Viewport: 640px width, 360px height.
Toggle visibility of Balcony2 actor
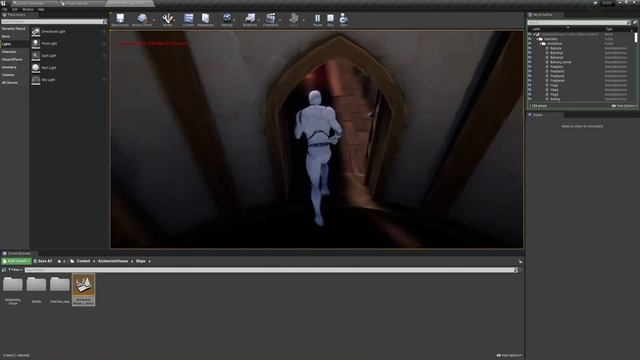pyautogui.click(x=530, y=53)
